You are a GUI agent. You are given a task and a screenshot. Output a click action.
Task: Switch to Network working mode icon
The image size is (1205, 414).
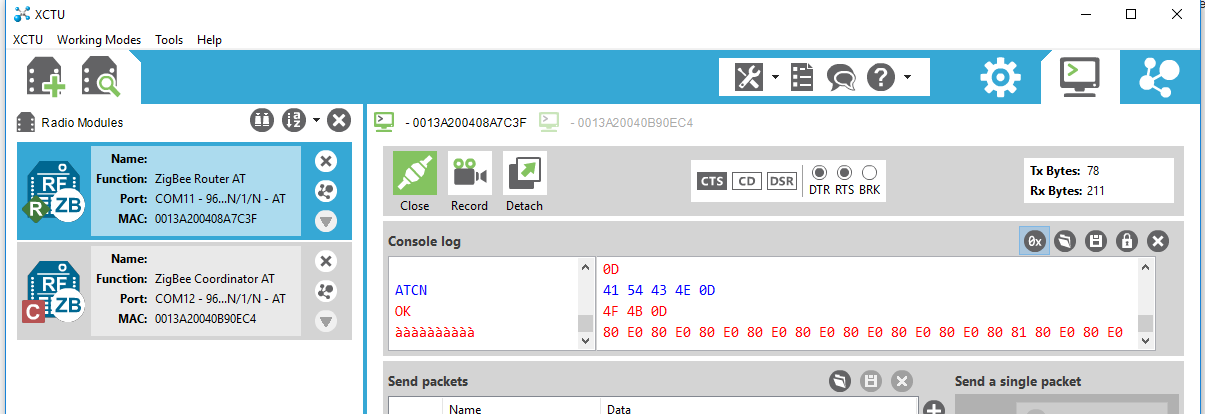click(1160, 77)
